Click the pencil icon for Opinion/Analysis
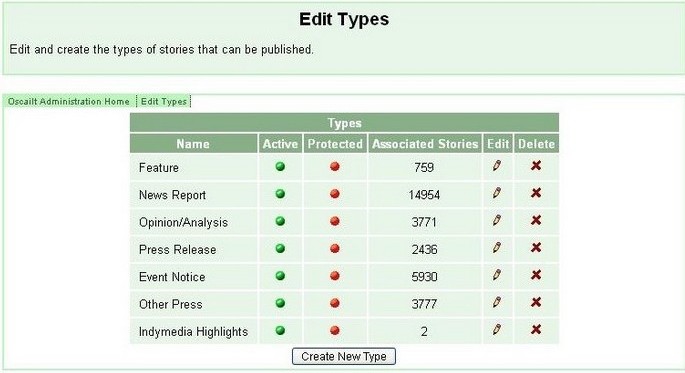685x373 pixels. (497, 221)
